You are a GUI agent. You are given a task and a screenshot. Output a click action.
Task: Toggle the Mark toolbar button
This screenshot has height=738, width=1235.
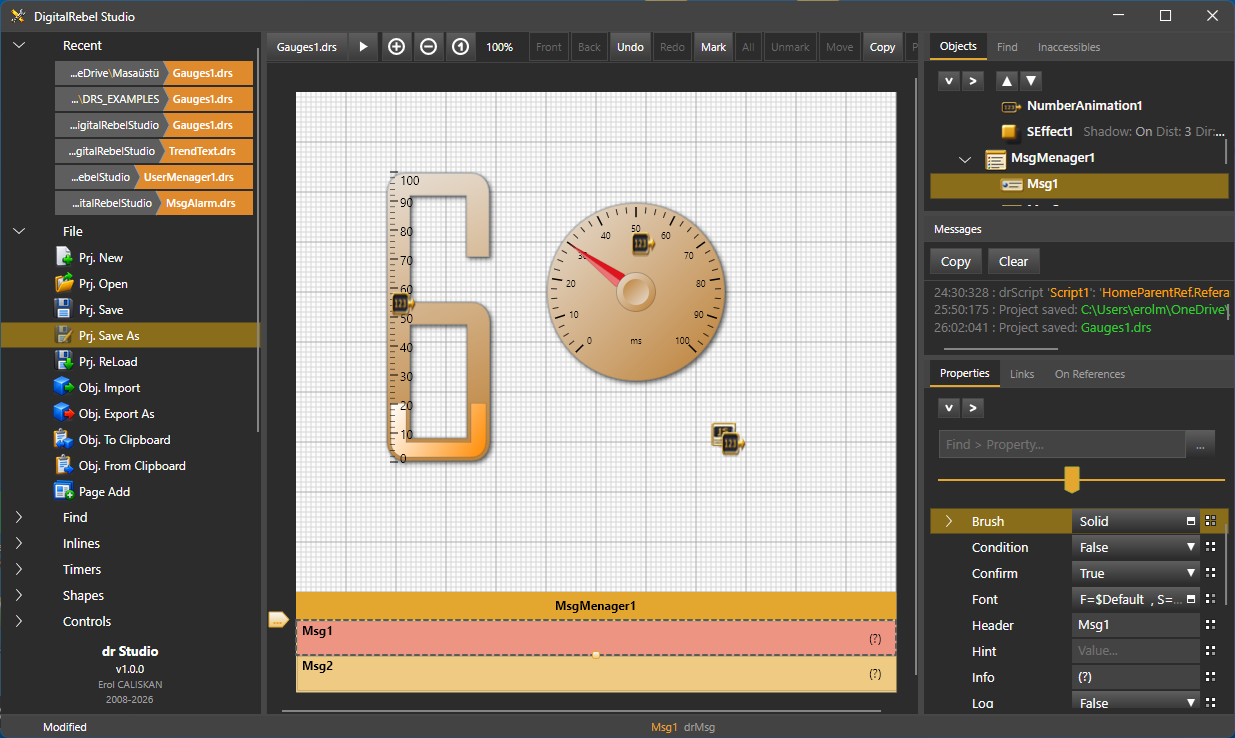tap(714, 47)
